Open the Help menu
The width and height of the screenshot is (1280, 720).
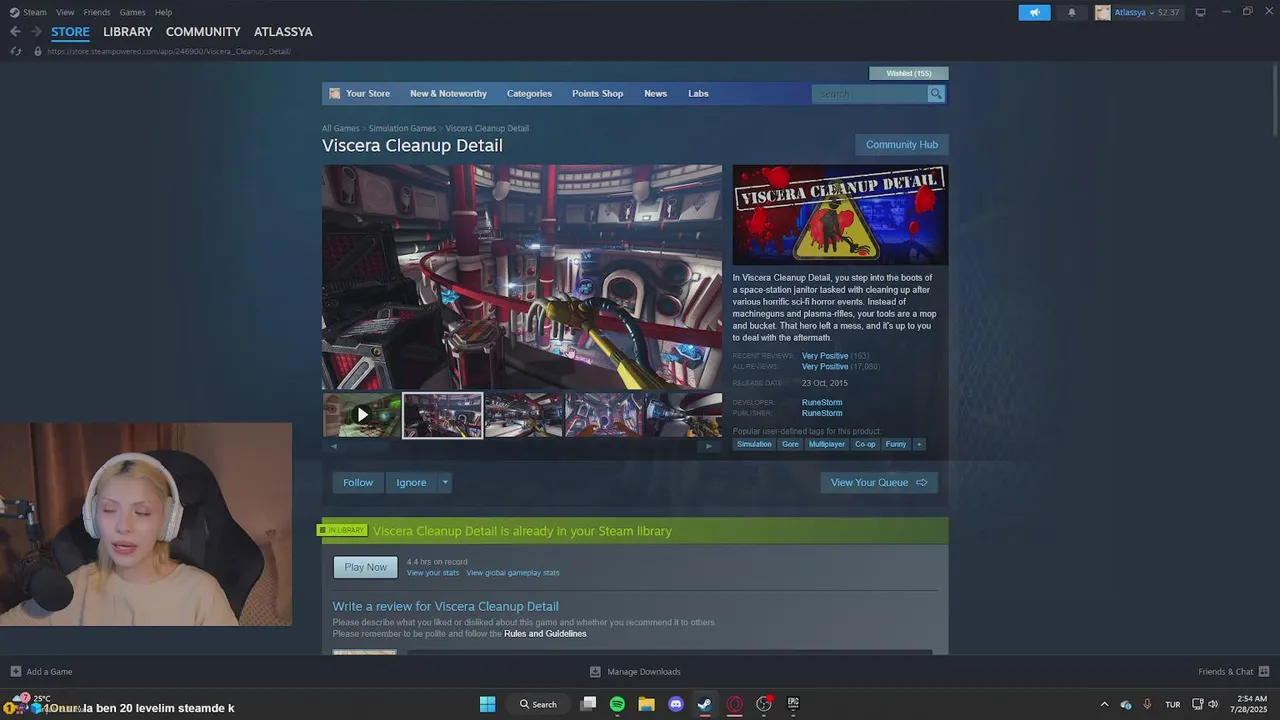click(164, 12)
